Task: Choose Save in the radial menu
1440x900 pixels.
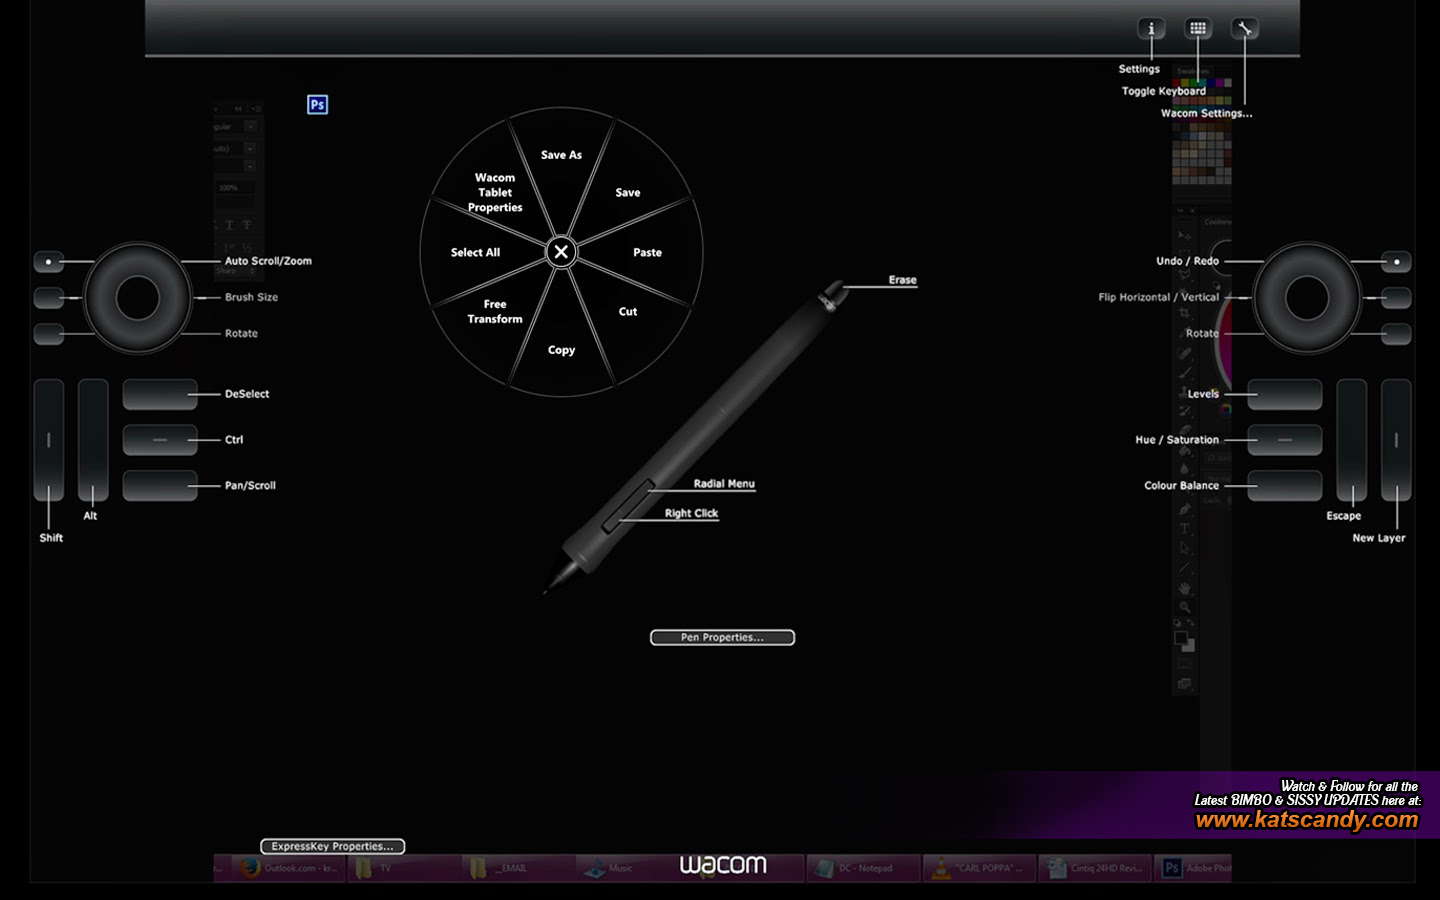Action: [628, 192]
